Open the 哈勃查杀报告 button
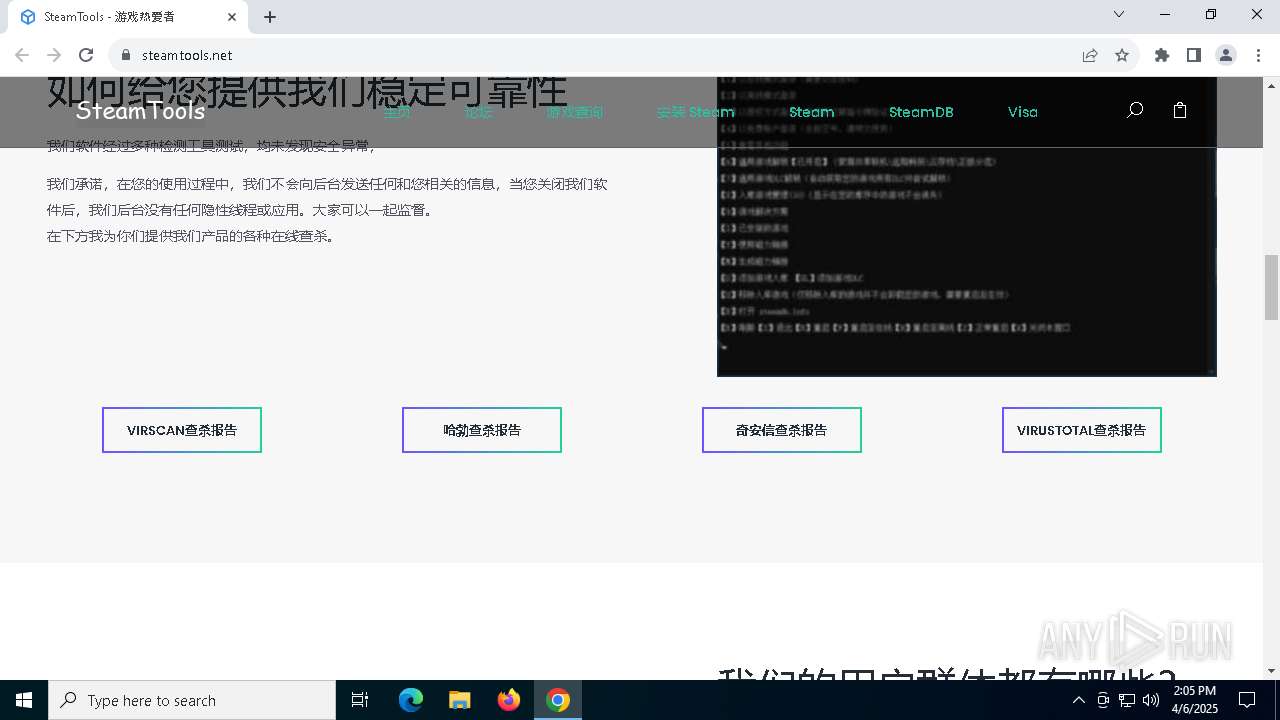The height and width of the screenshot is (720, 1280). (x=482, y=430)
